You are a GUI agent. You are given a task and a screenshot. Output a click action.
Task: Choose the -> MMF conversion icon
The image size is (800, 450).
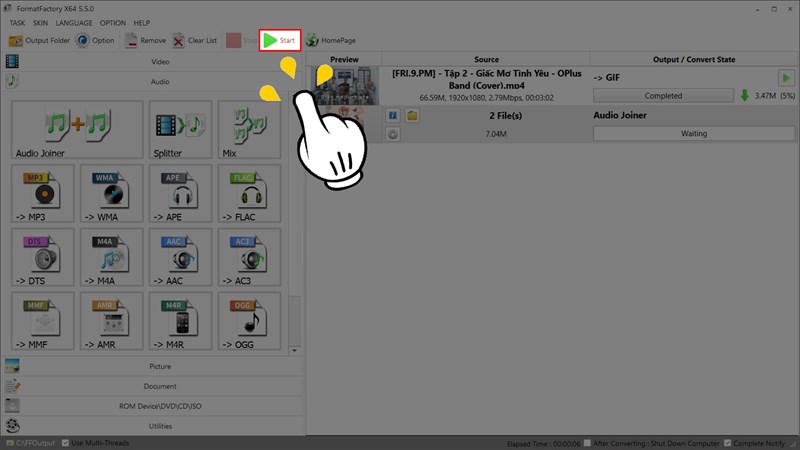43,321
